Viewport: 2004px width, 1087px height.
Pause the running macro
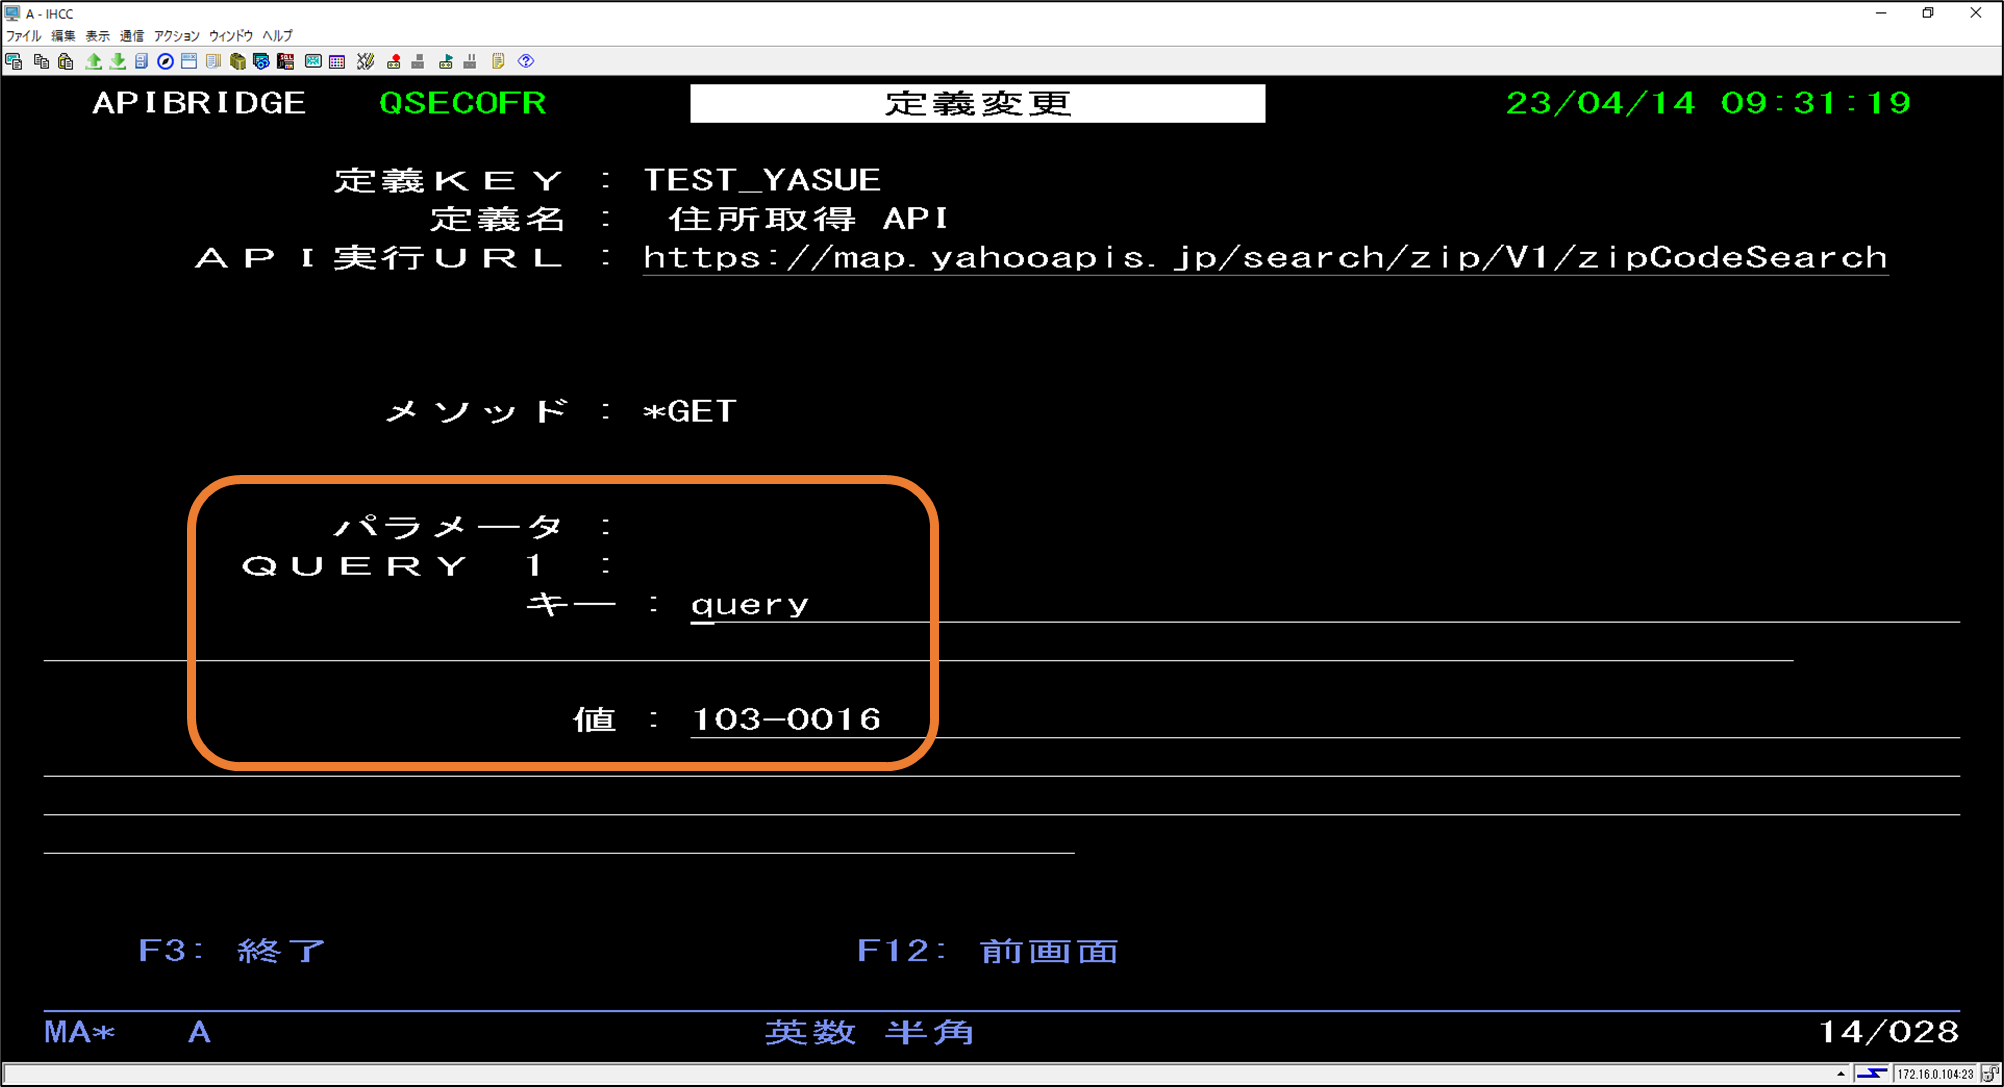(x=470, y=62)
